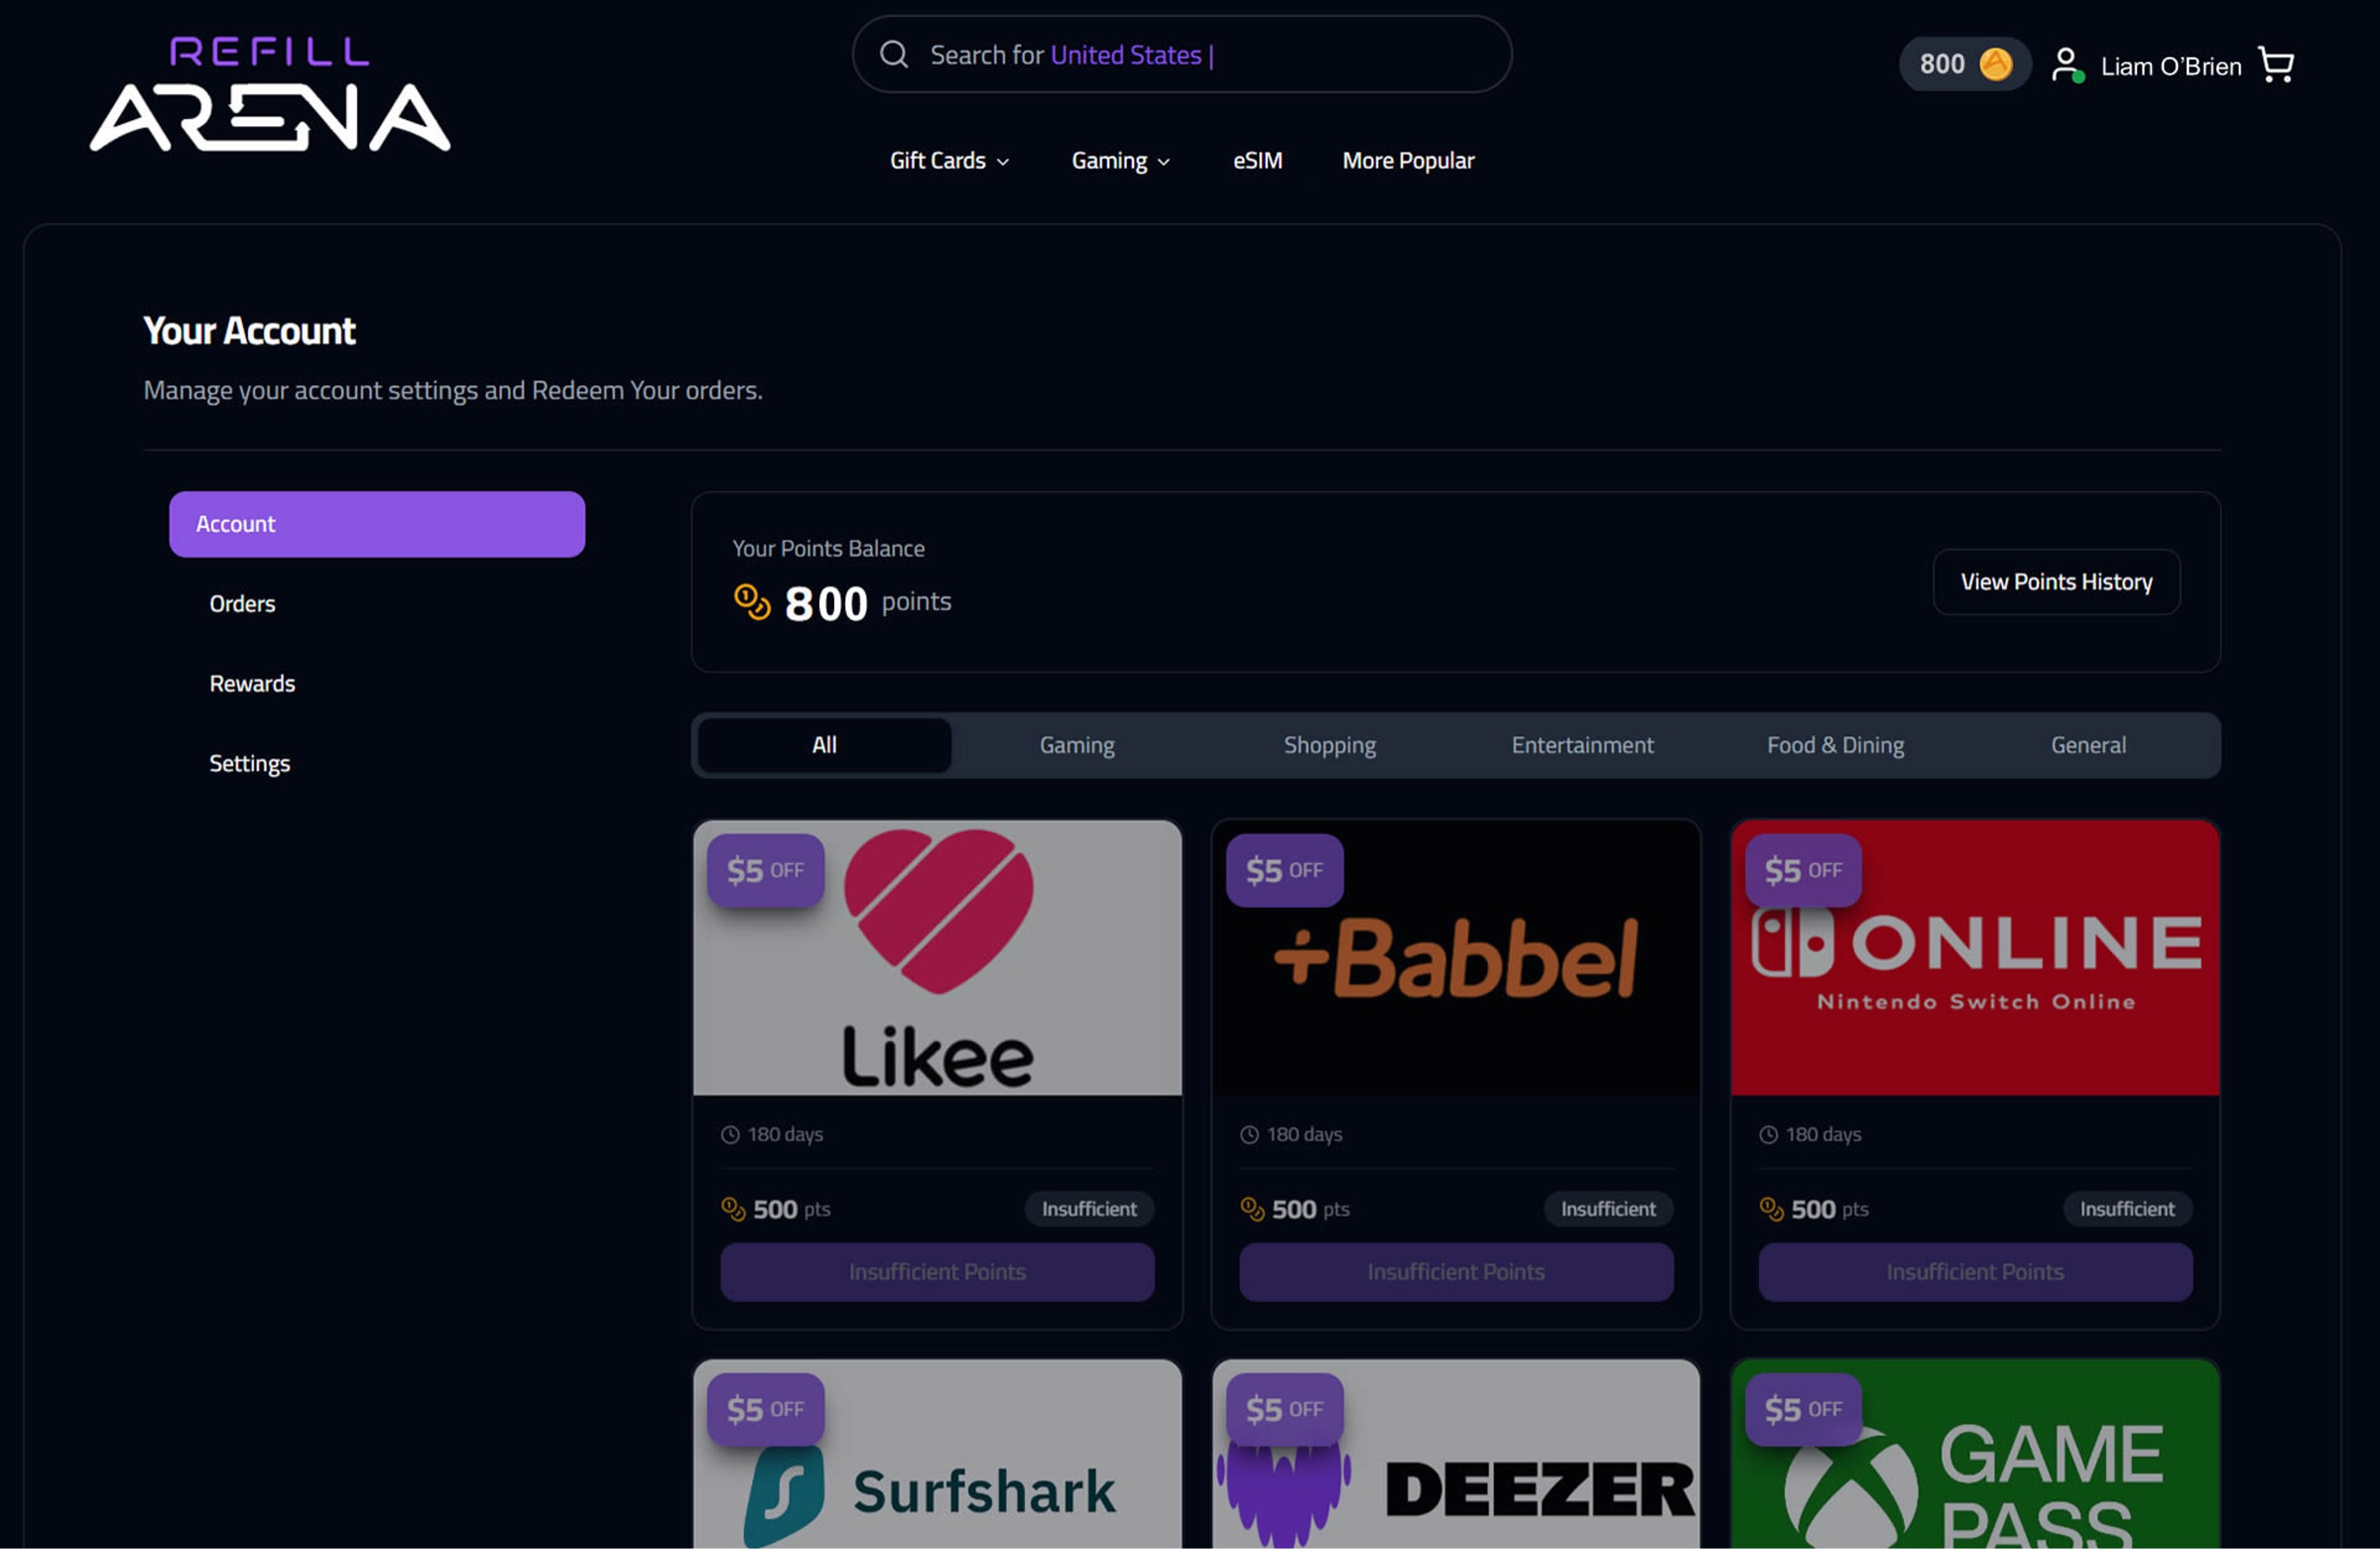Switch to the Entertainment category tab
The height and width of the screenshot is (1556, 2380).
(1582, 746)
